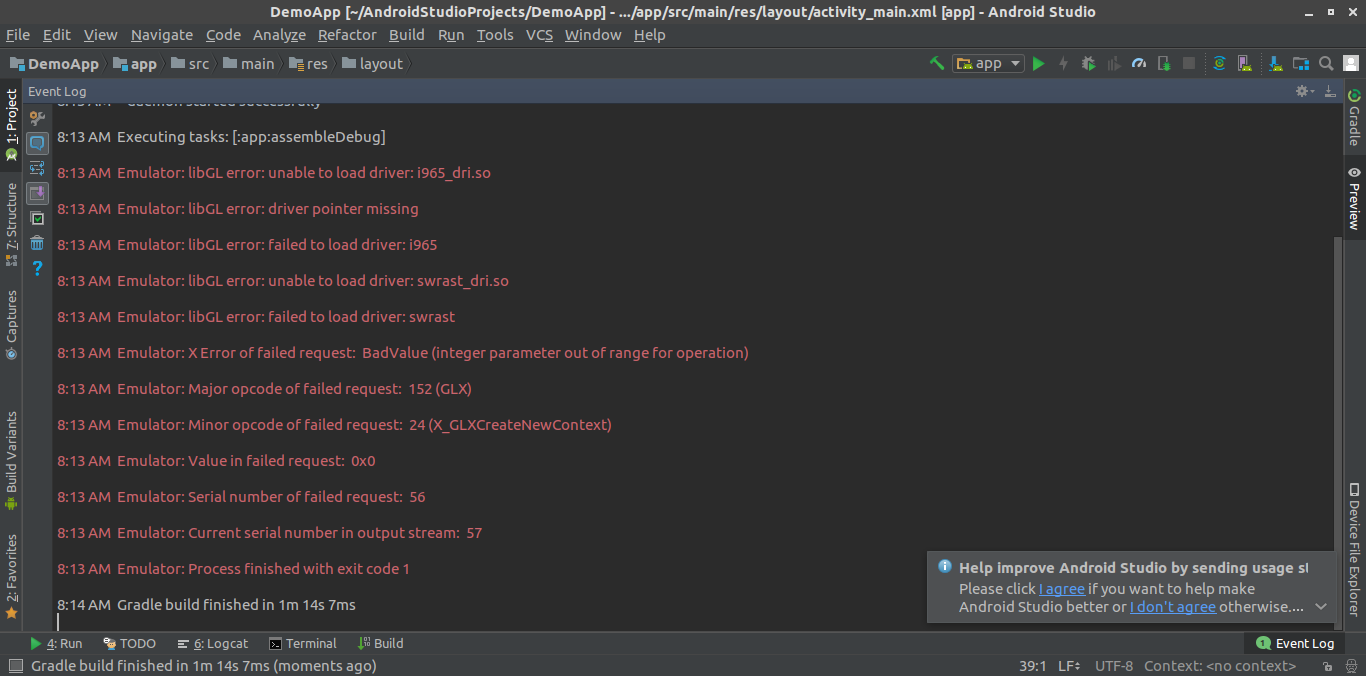Viewport: 1366px width, 676px height.
Task: Clear all with the trash icon
Action: 37,243
